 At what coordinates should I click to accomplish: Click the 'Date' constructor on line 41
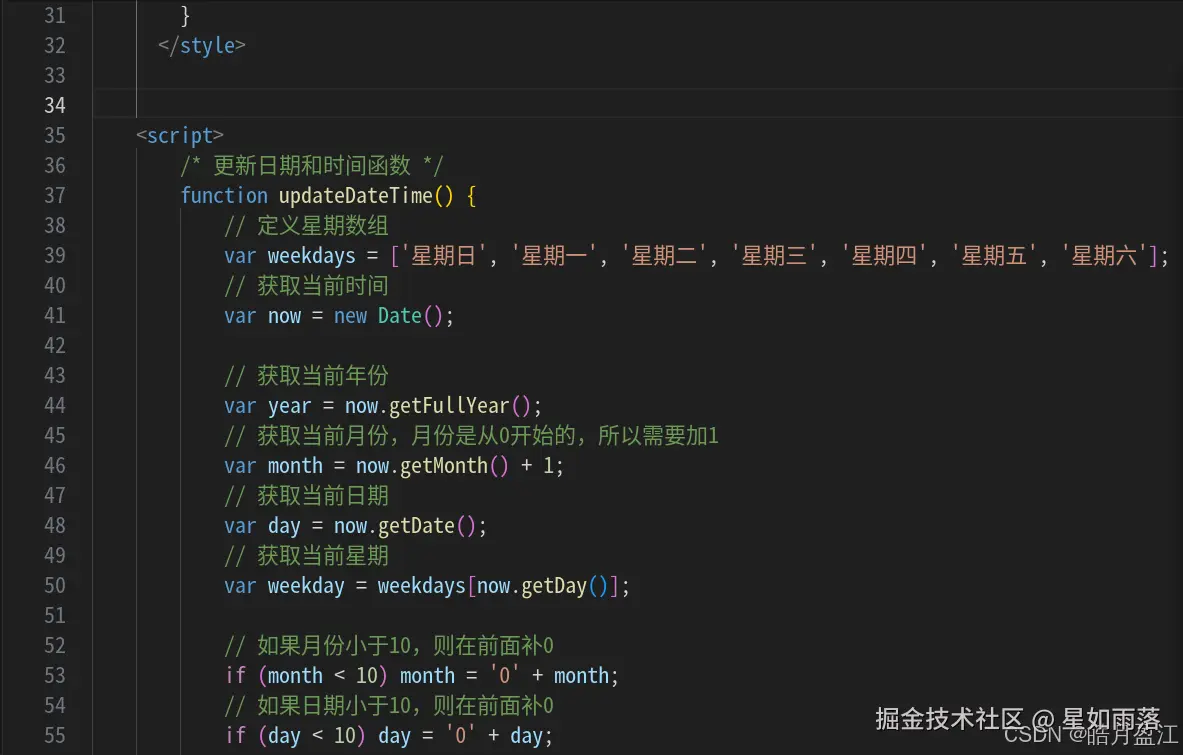point(400,315)
